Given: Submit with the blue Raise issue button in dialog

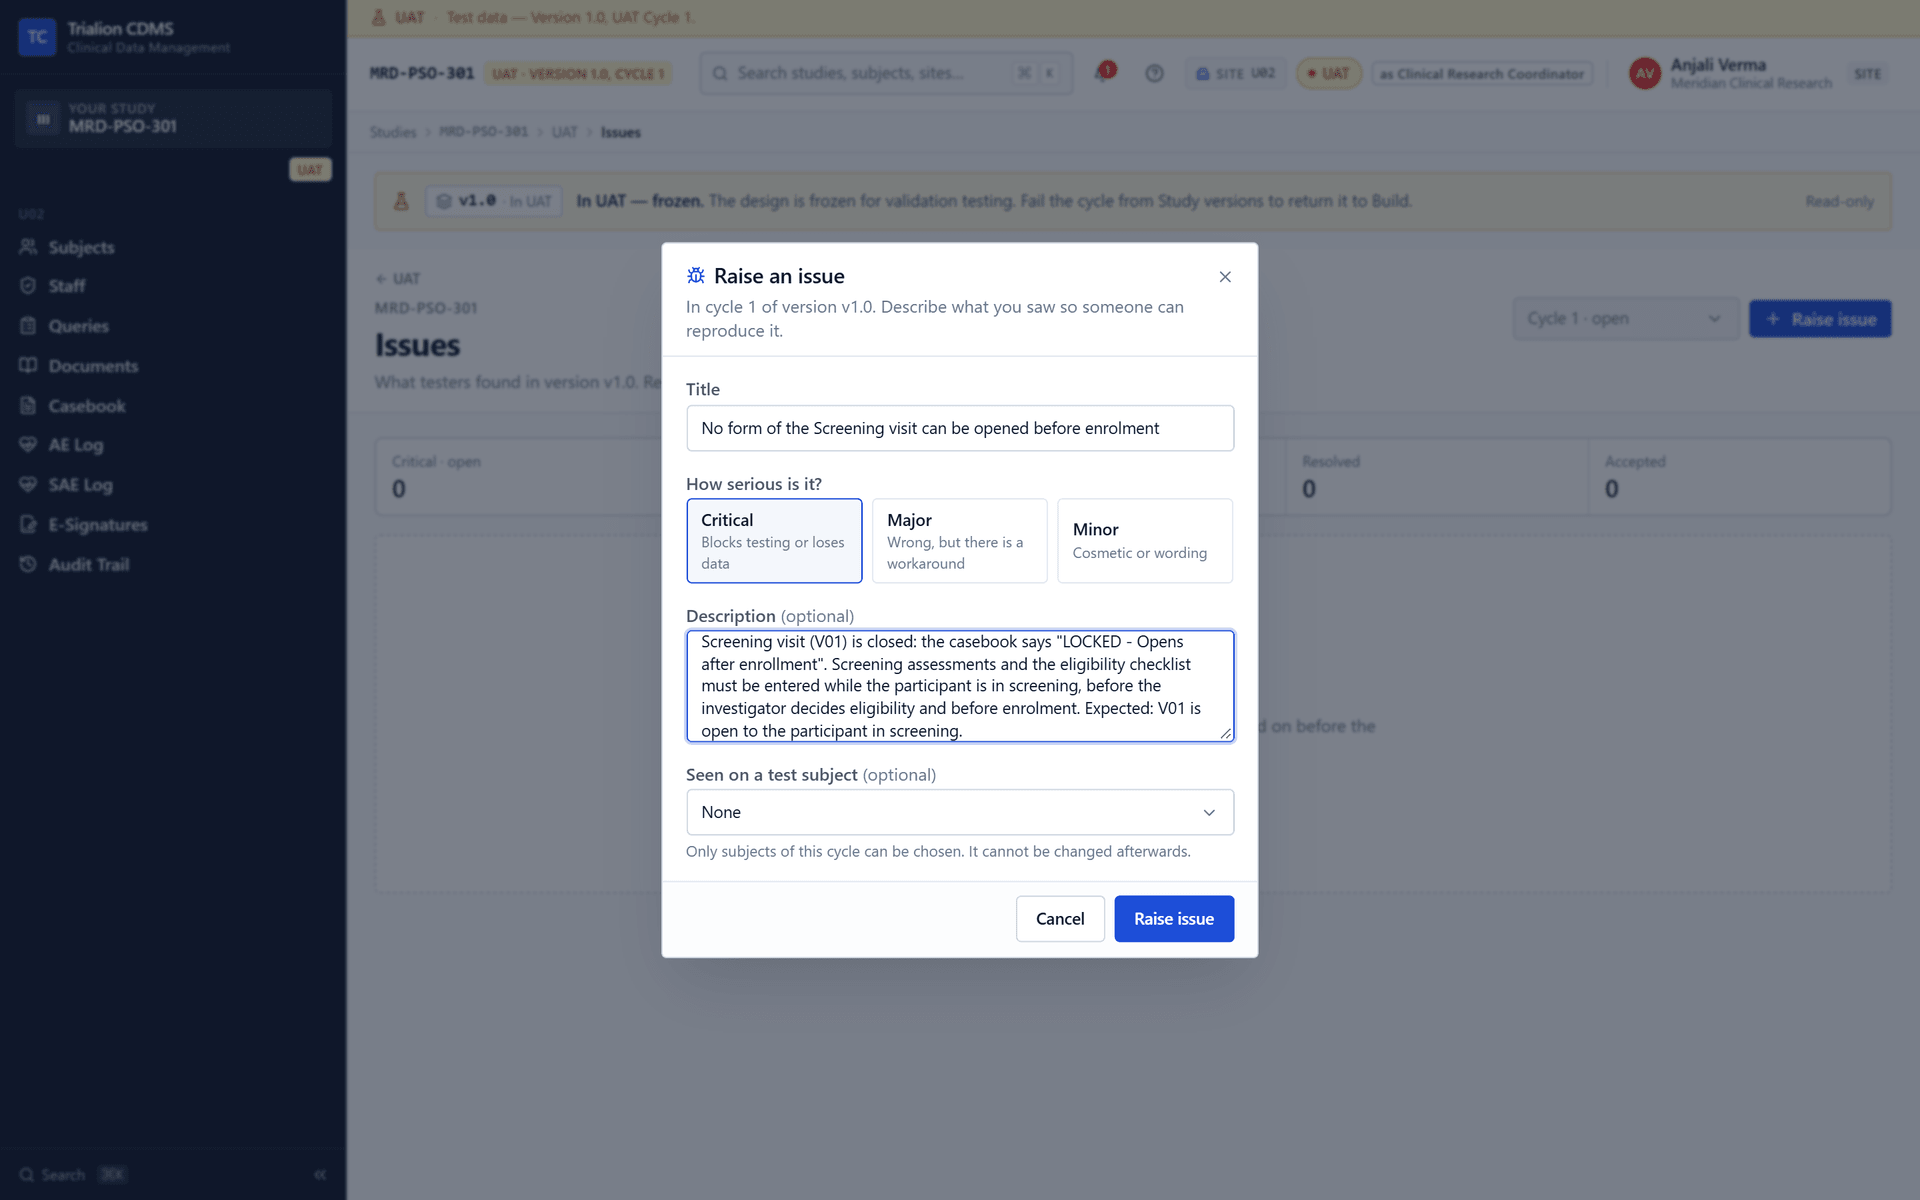Looking at the screenshot, I should click(x=1174, y=919).
